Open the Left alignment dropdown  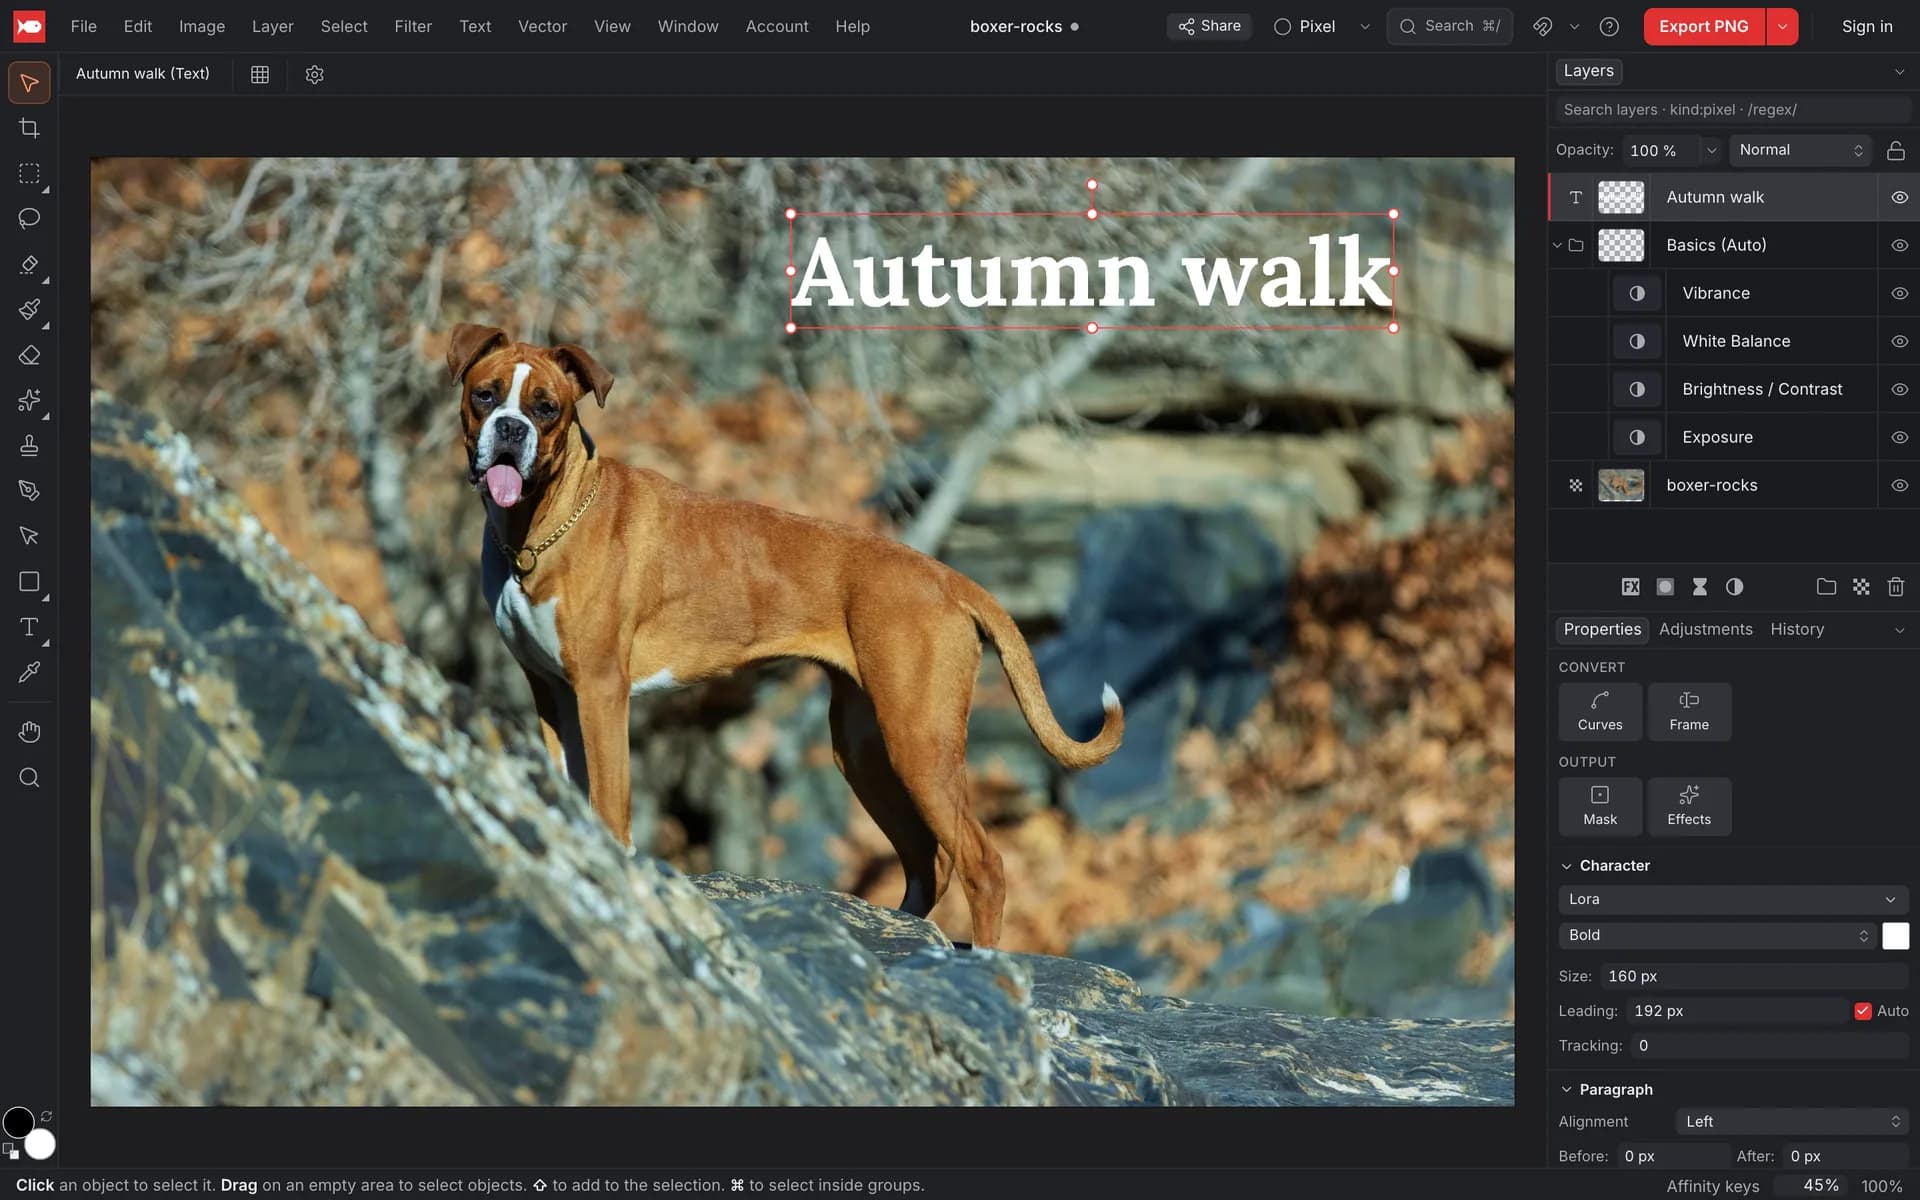[1791, 1122]
